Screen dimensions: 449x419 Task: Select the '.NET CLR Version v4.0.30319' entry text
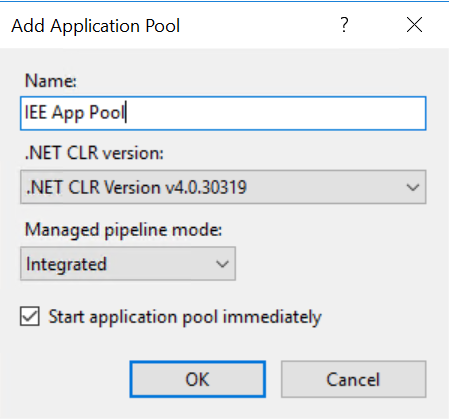pyautogui.click(x=136, y=187)
